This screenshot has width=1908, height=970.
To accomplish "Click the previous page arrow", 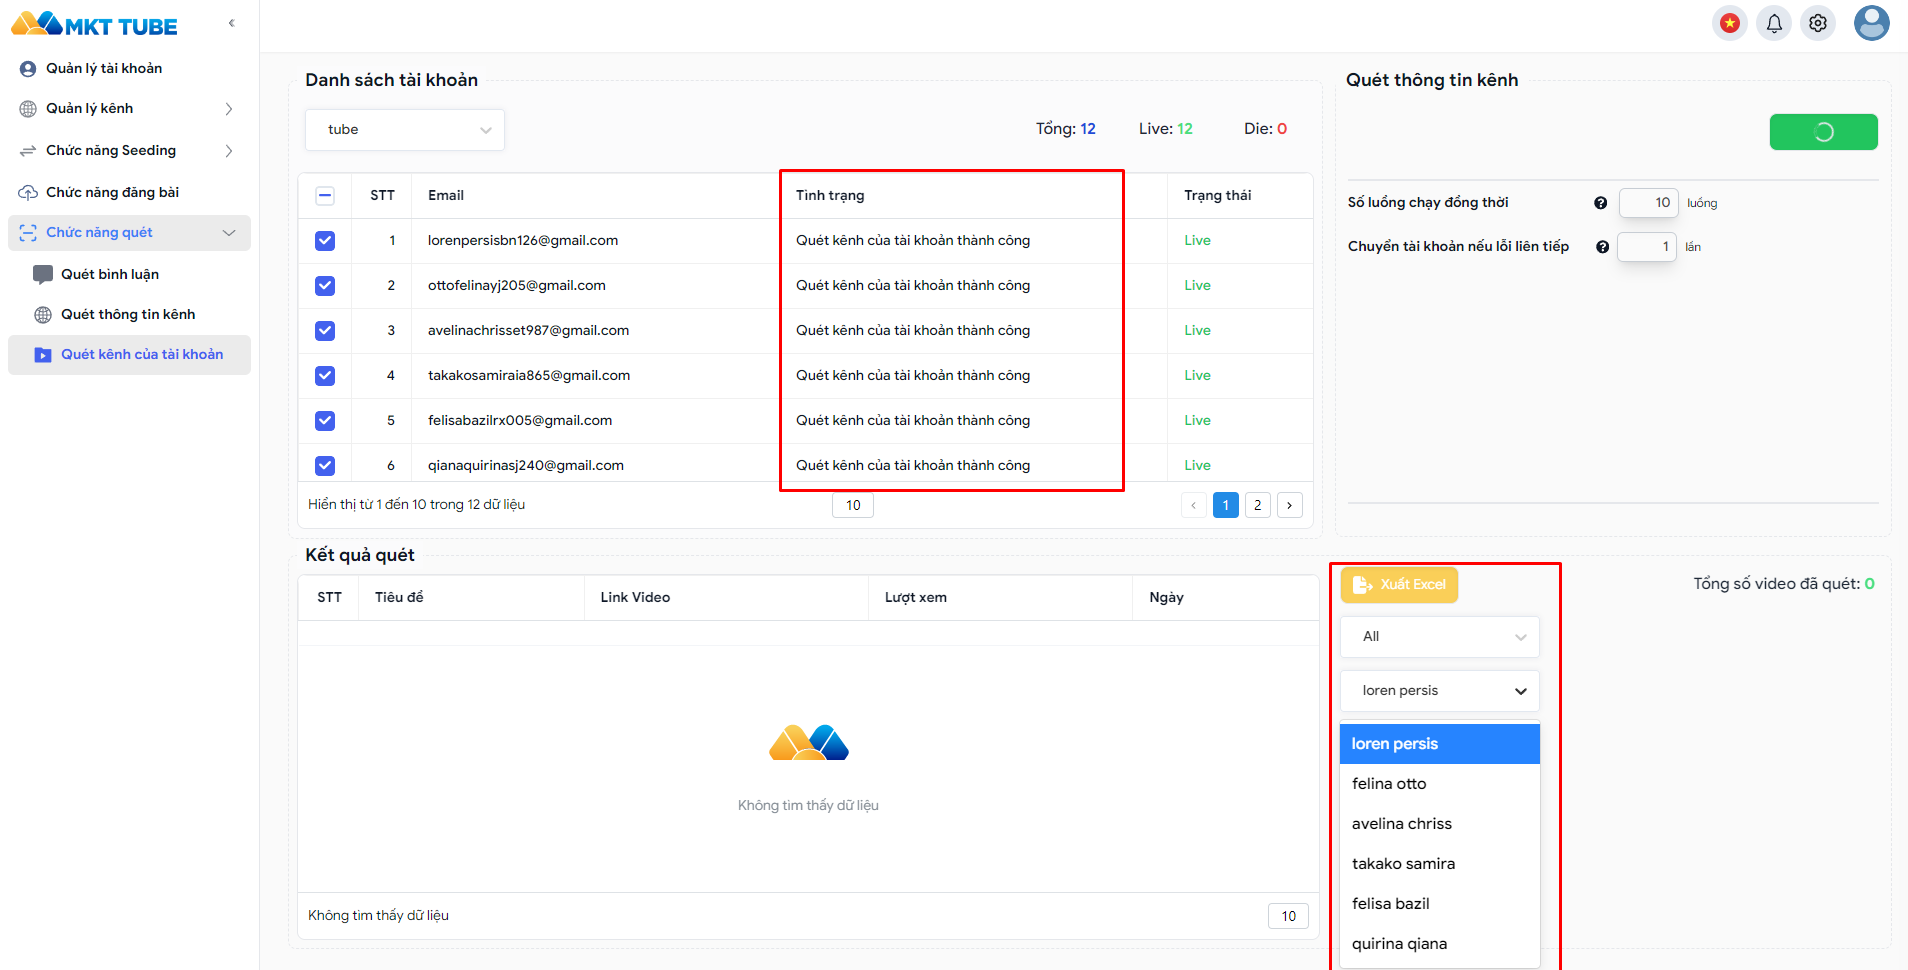I will tap(1194, 506).
